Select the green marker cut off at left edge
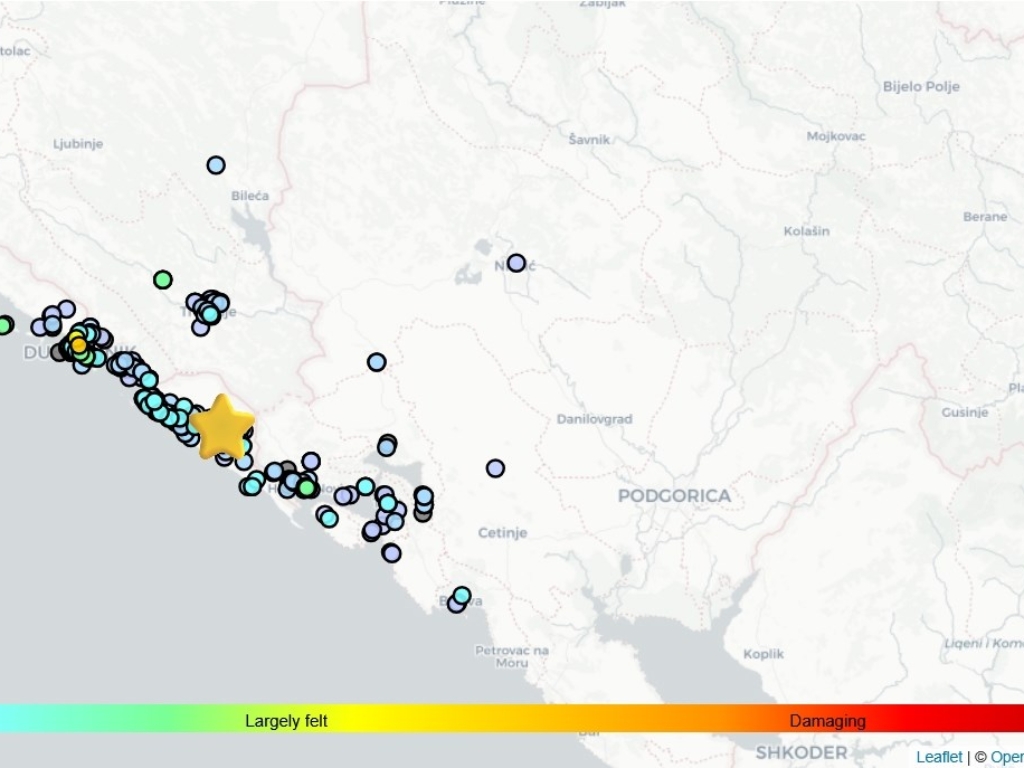1024x768 pixels. pos(4,325)
